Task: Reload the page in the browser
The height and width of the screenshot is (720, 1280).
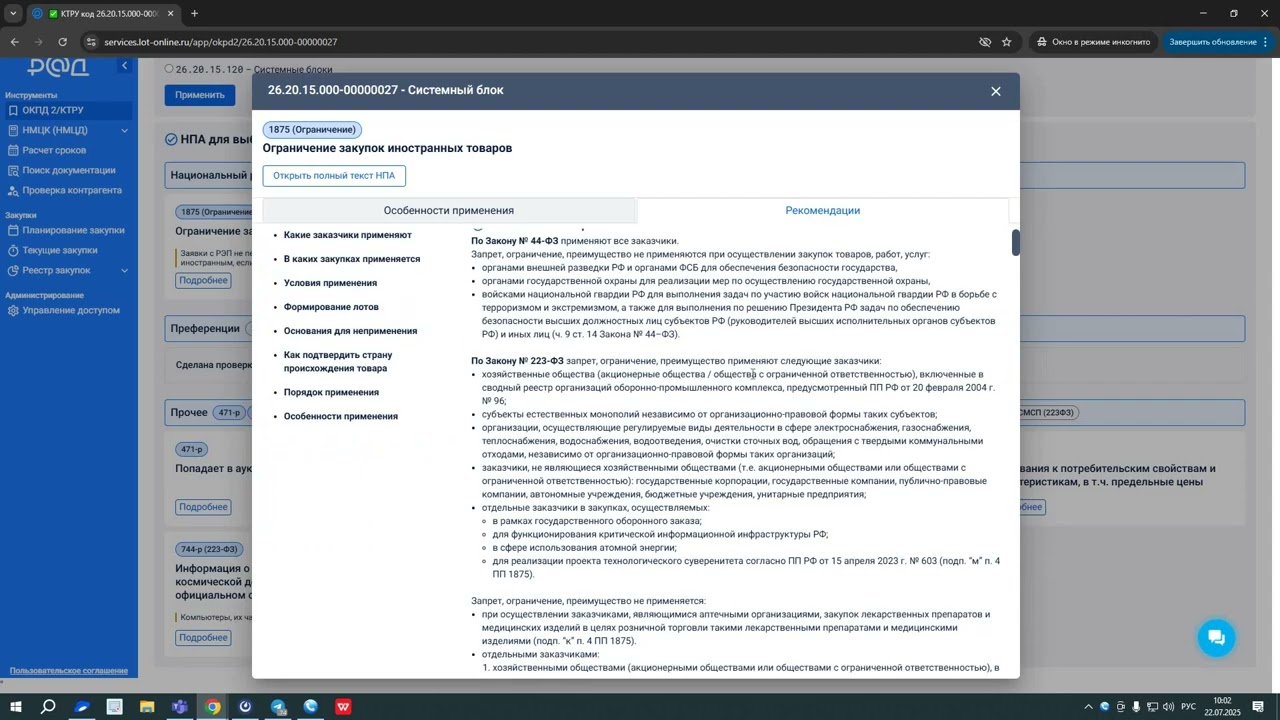Action: pyautogui.click(x=62, y=42)
